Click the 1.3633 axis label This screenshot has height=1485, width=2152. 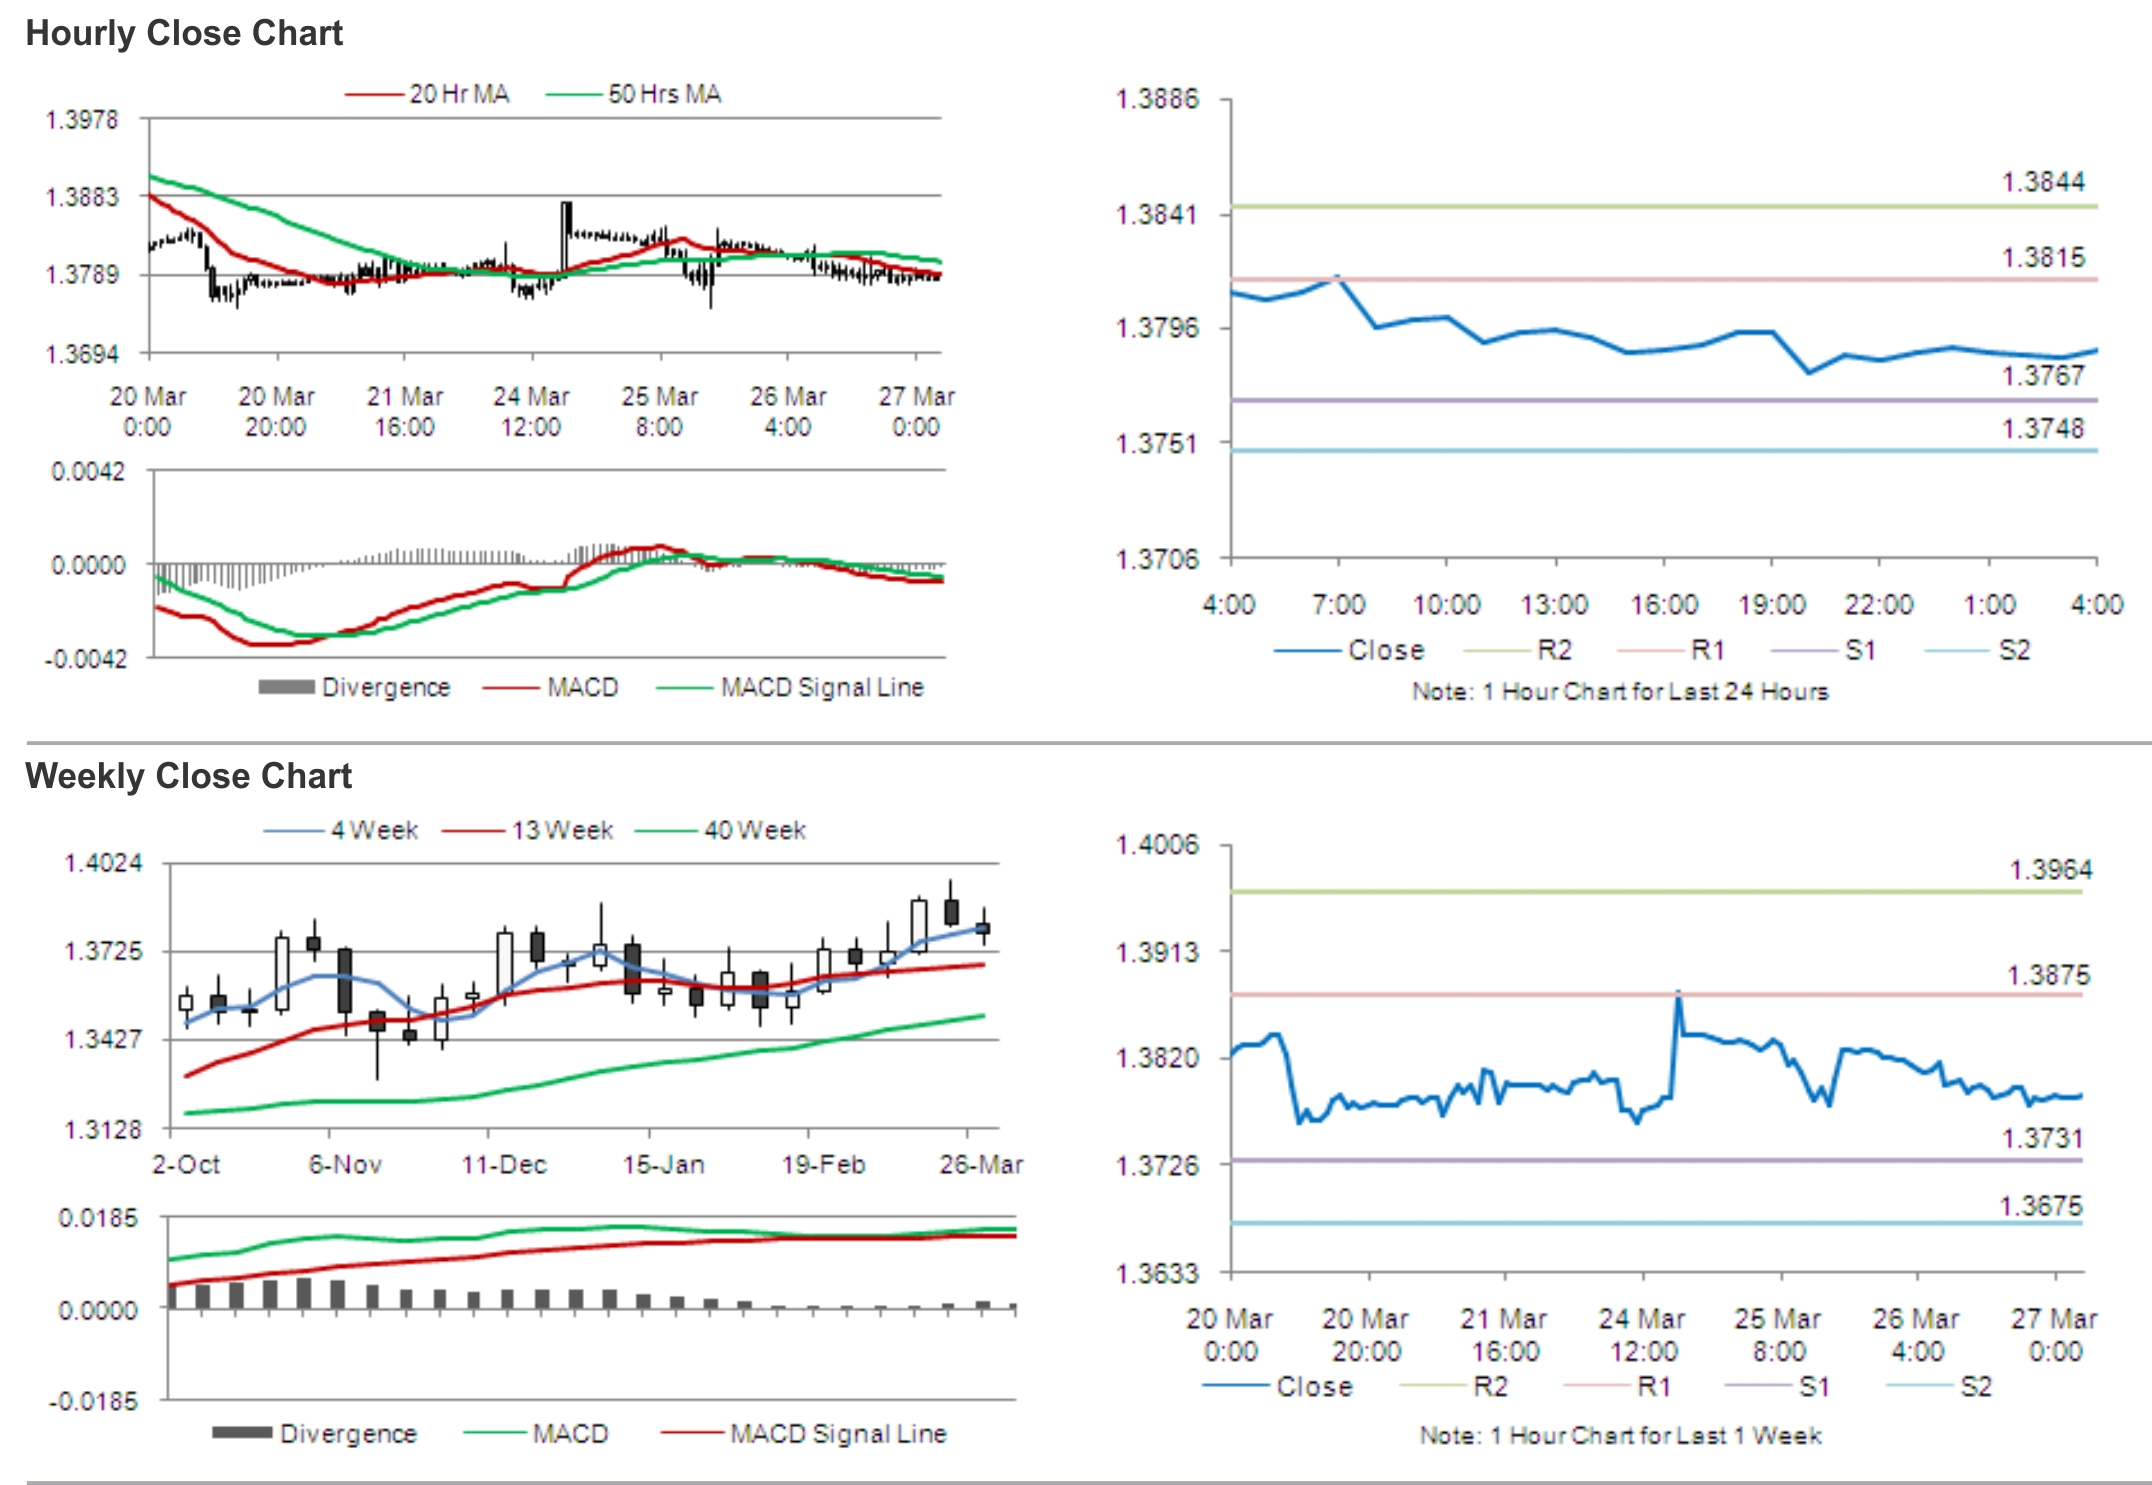pyautogui.click(x=1157, y=1273)
